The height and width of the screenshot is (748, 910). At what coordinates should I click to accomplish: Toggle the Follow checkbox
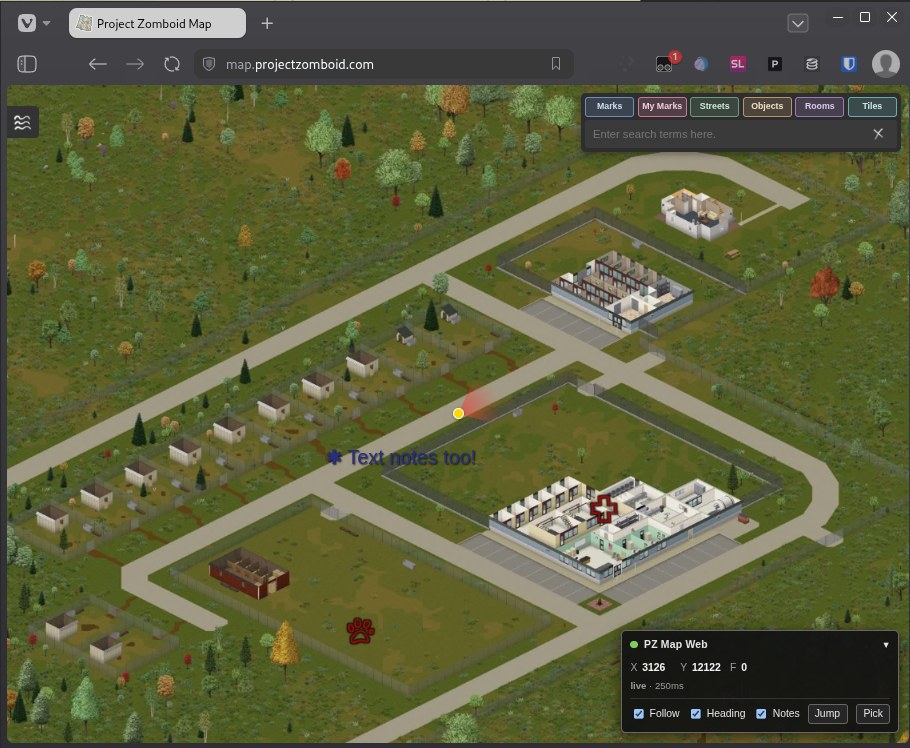tap(639, 714)
